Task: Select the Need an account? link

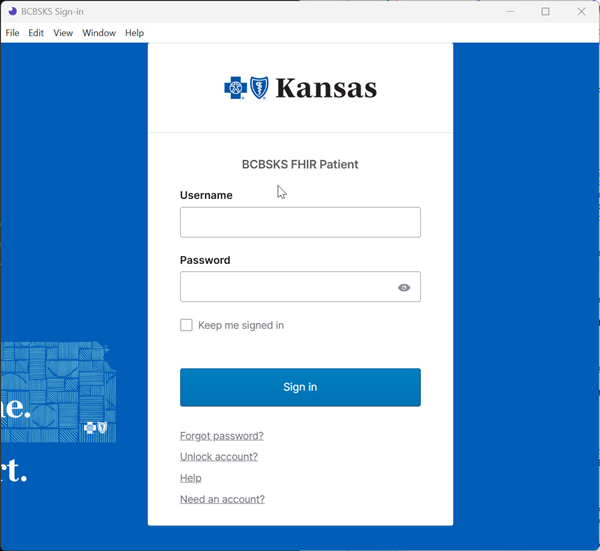Action: coord(222,499)
